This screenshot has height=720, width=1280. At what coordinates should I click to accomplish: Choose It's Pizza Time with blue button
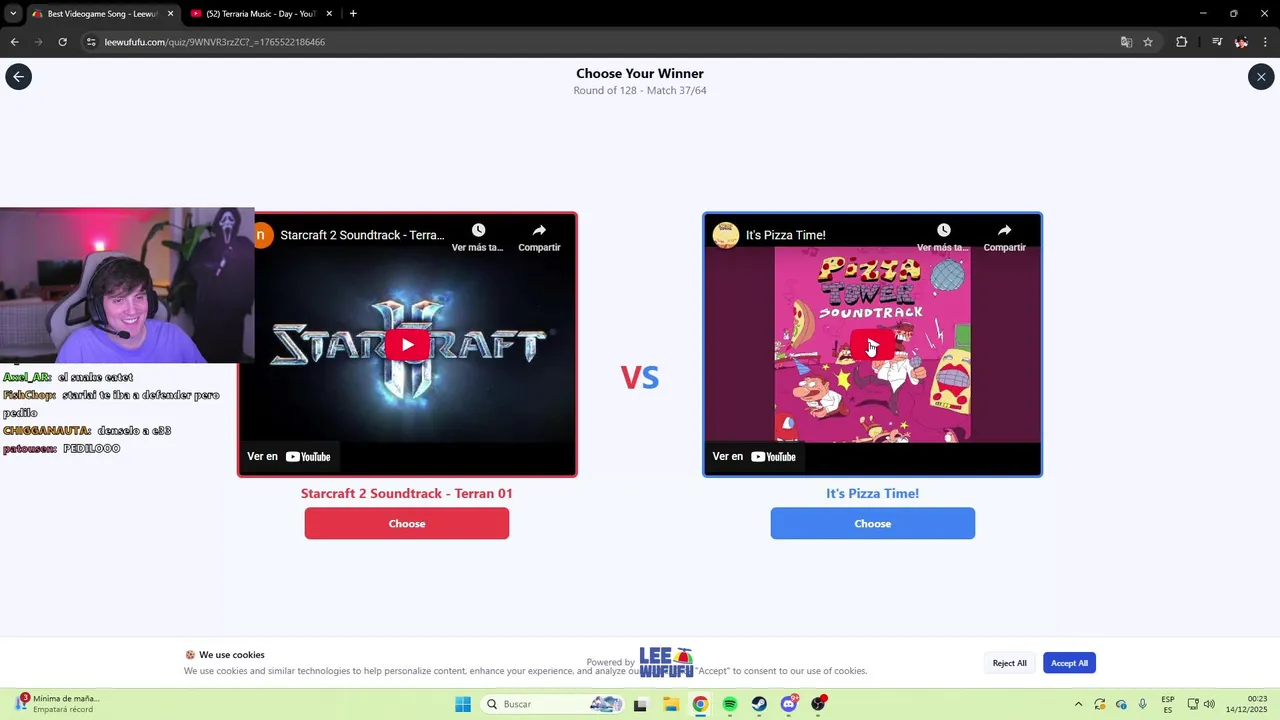pos(872,523)
